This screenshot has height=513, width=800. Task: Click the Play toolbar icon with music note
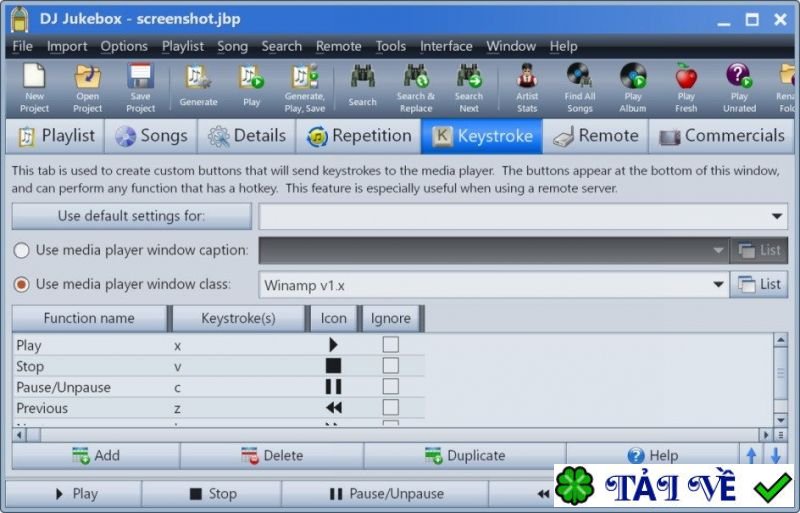(x=252, y=88)
